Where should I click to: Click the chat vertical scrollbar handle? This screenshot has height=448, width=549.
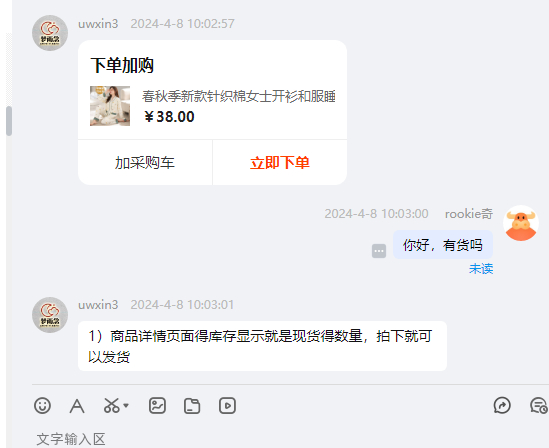click(9, 121)
